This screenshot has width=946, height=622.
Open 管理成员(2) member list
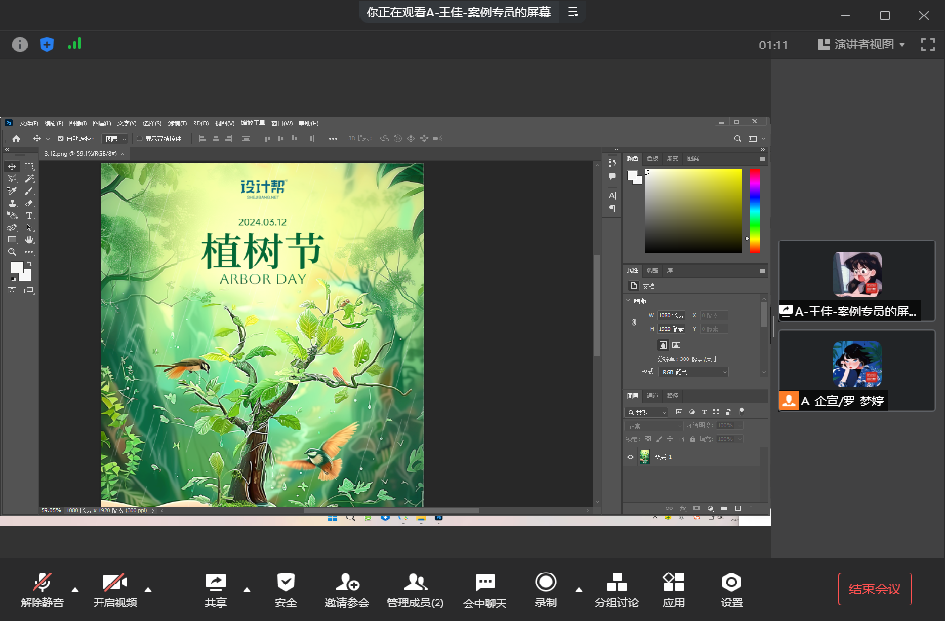(x=415, y=589)
